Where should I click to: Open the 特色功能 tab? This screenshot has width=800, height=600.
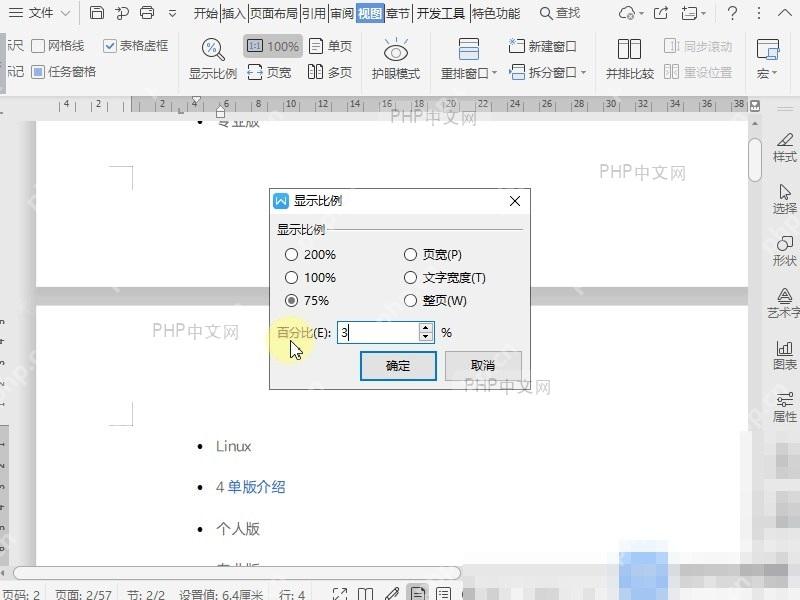[495, 13]
